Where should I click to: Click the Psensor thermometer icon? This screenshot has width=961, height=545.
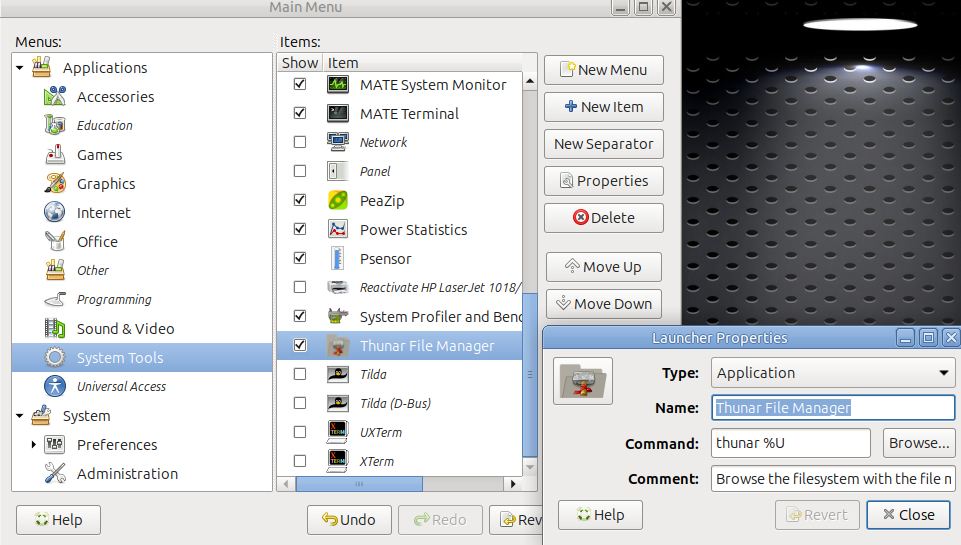tap(338, 259)
